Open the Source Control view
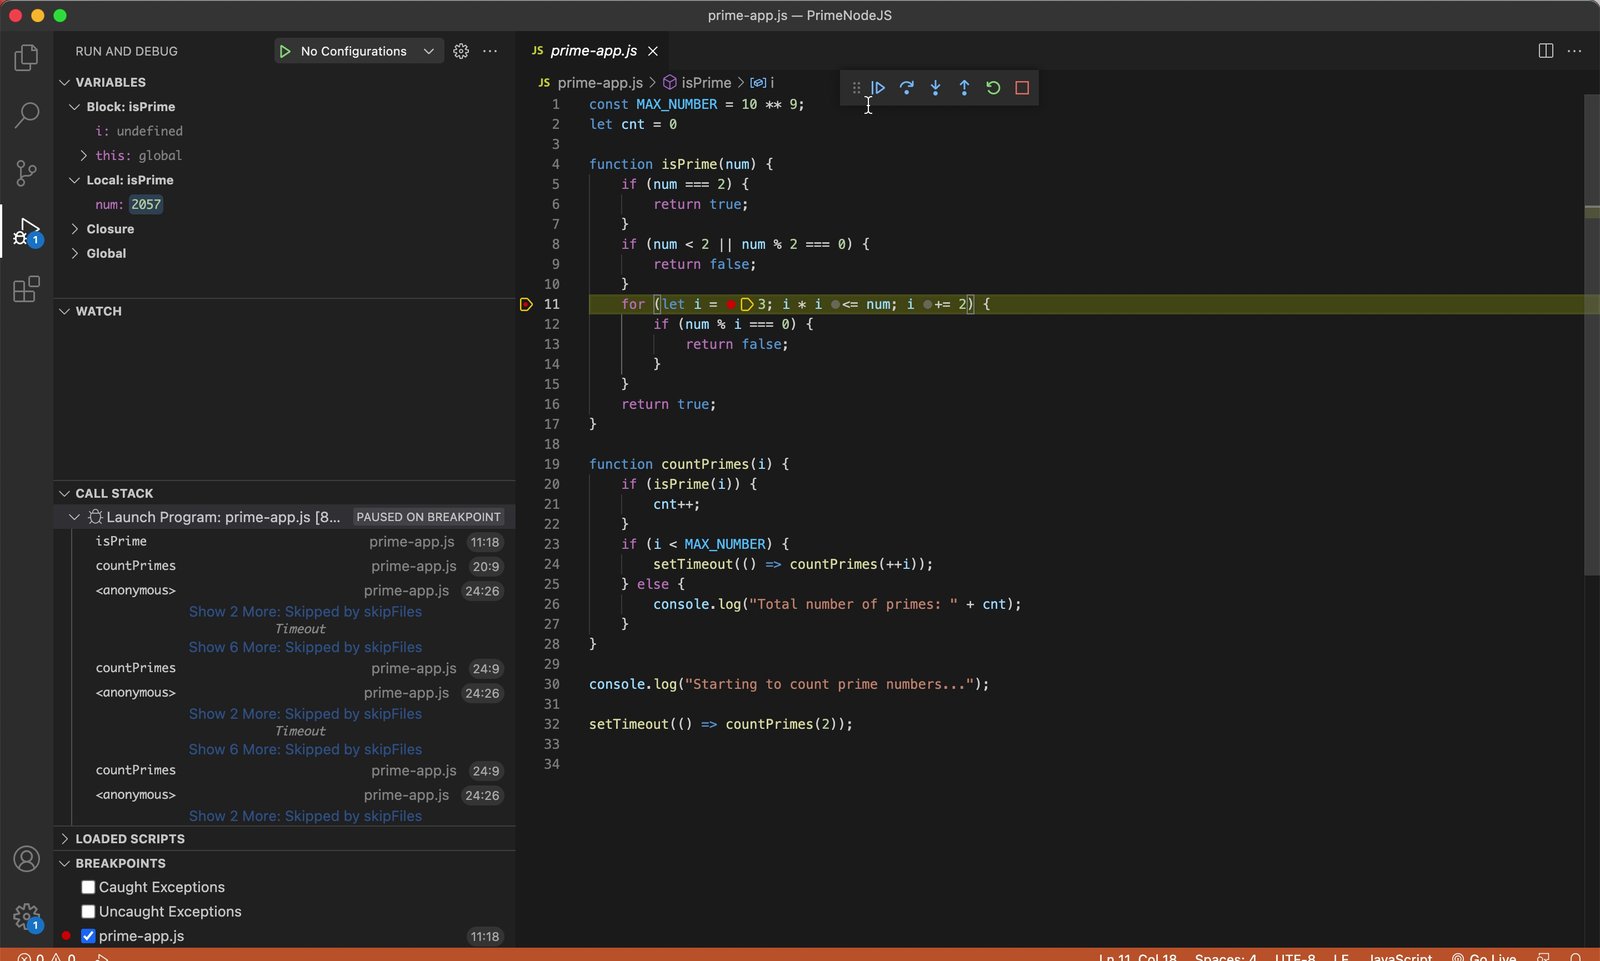 [x=27, y=173]
